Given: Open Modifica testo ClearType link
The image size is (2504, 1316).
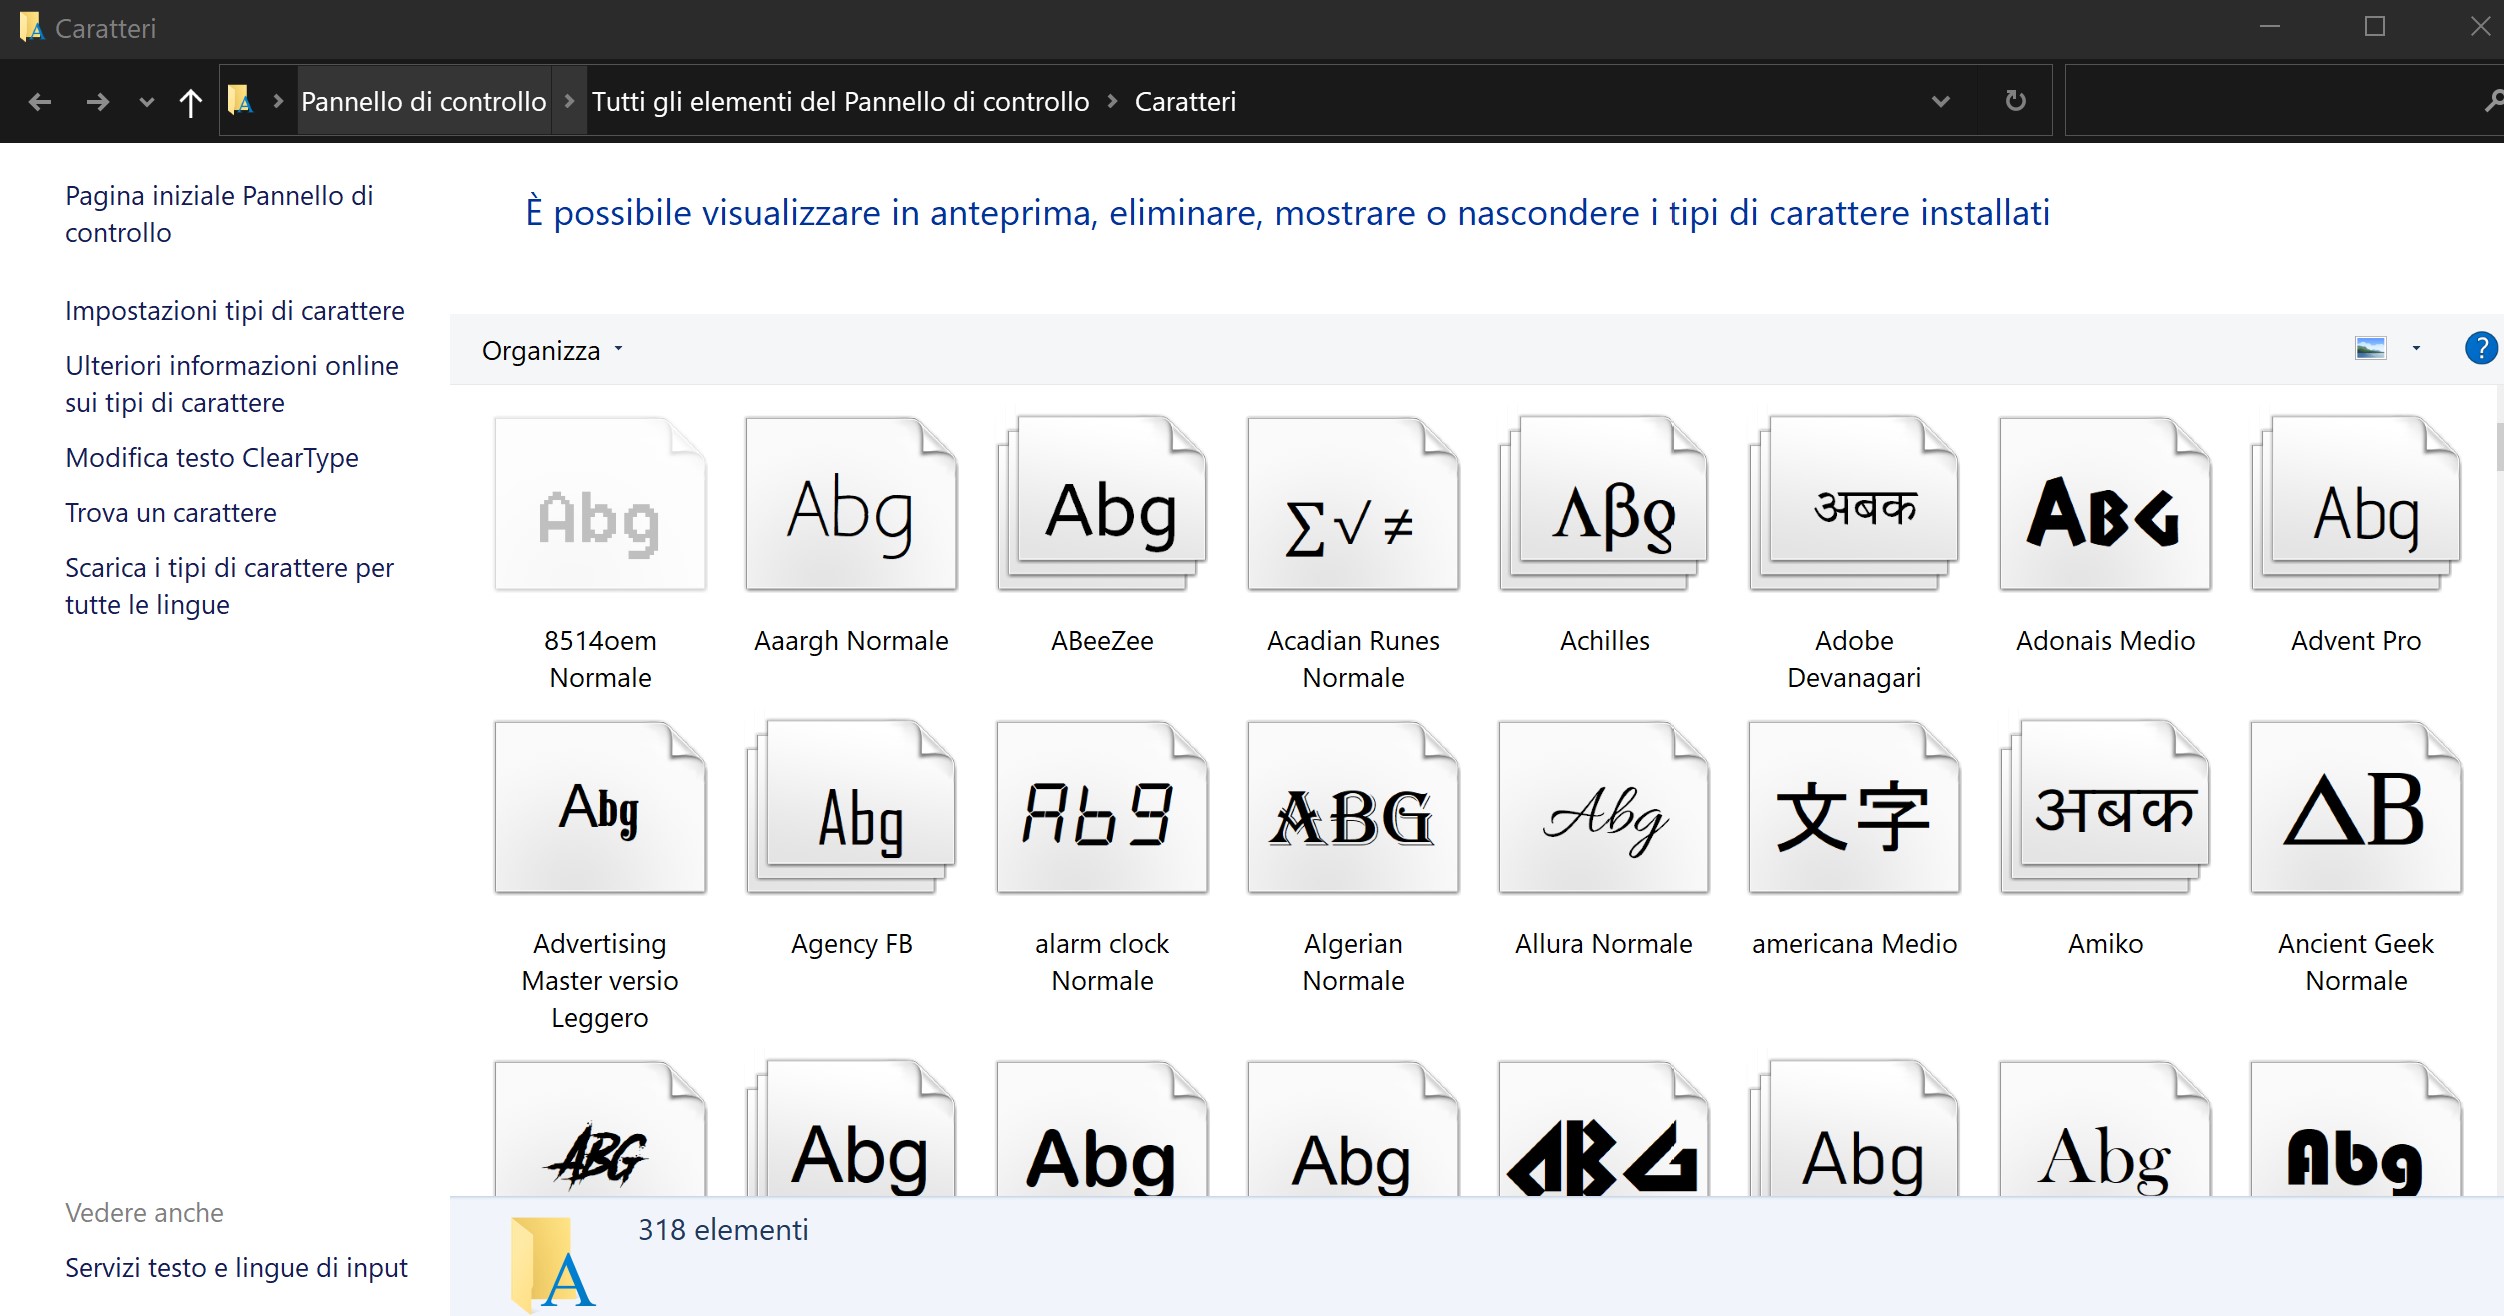Looking at the screenshot, I should coord(211,457).
